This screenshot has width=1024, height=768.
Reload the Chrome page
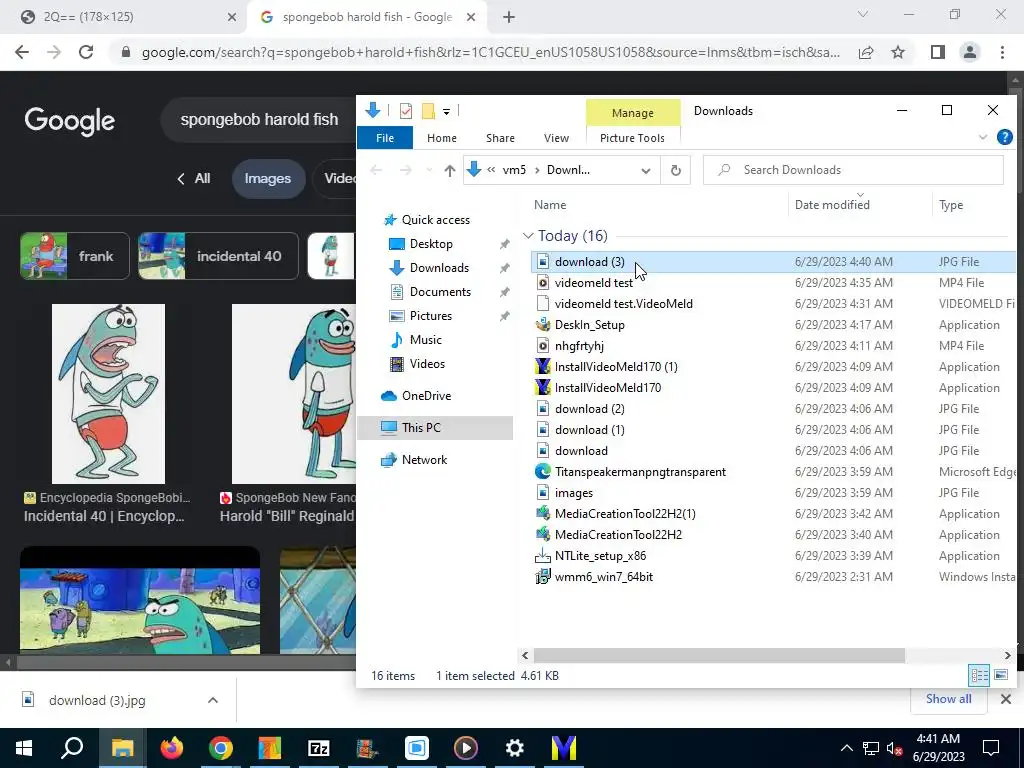(x=86, y=52)
